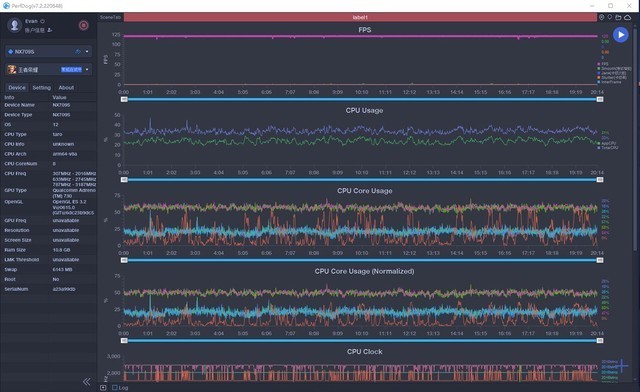Select the GPU Type row
640x392 pixels.
coord(49,193)
